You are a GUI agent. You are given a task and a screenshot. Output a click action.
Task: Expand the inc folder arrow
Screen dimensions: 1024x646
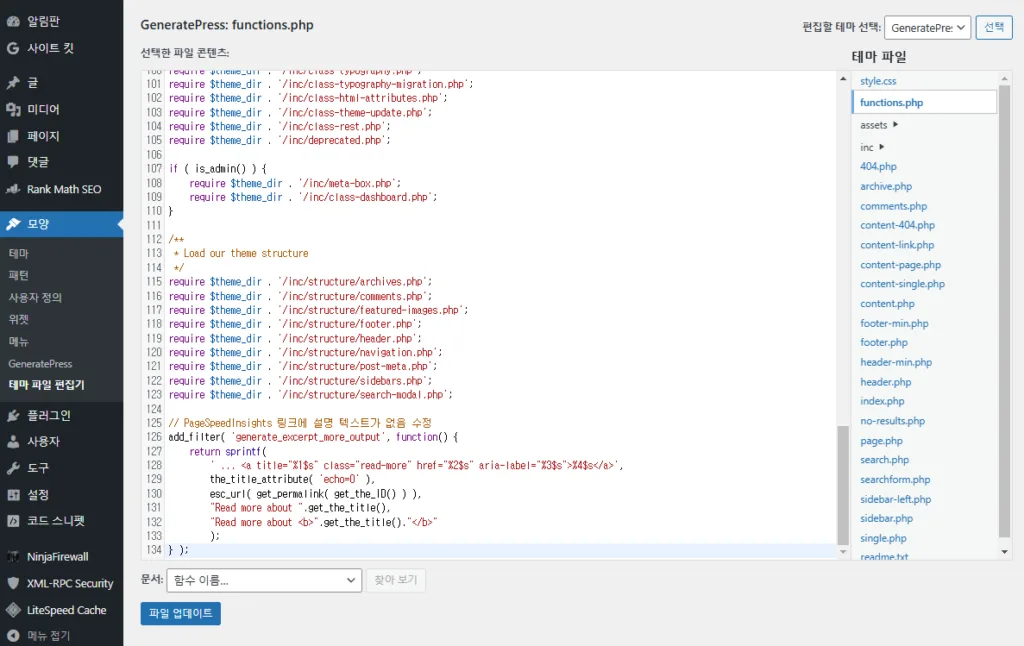(882, 147)
